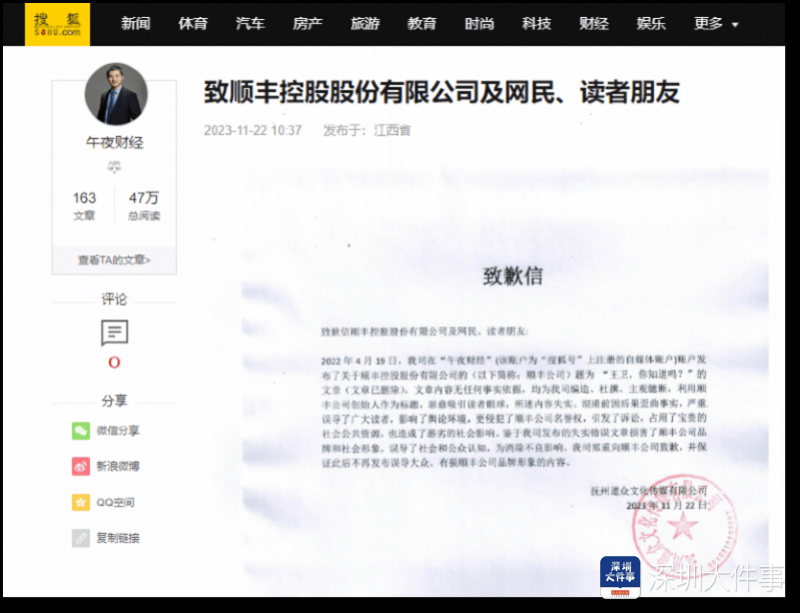Click the red comment count 0

114,362
